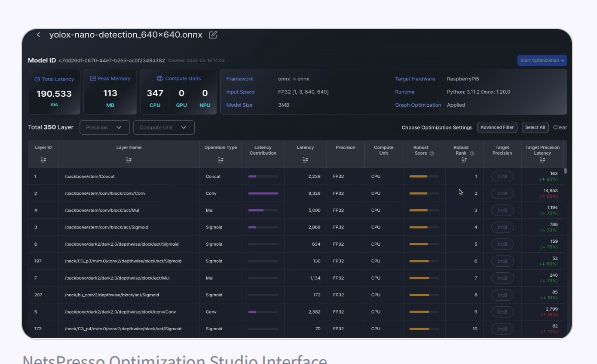Image resolution: width=597 pixels, height=364 pixels.
Task: Click the chip icon beside Compute Units
Action: [x=160, y=78]
